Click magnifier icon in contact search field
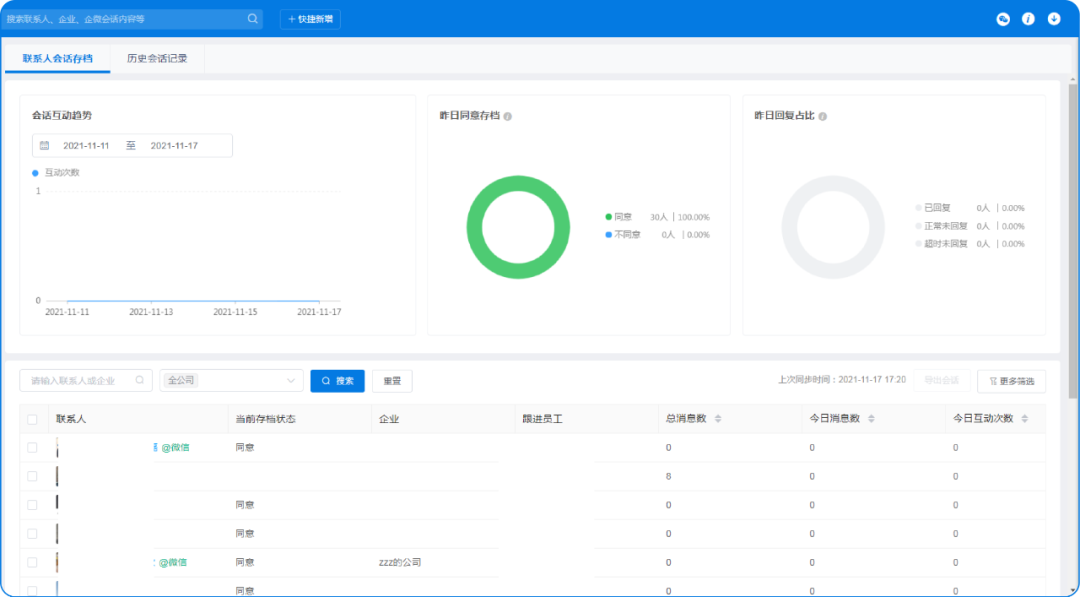The image size is (1080, 597). coord(140,380)
